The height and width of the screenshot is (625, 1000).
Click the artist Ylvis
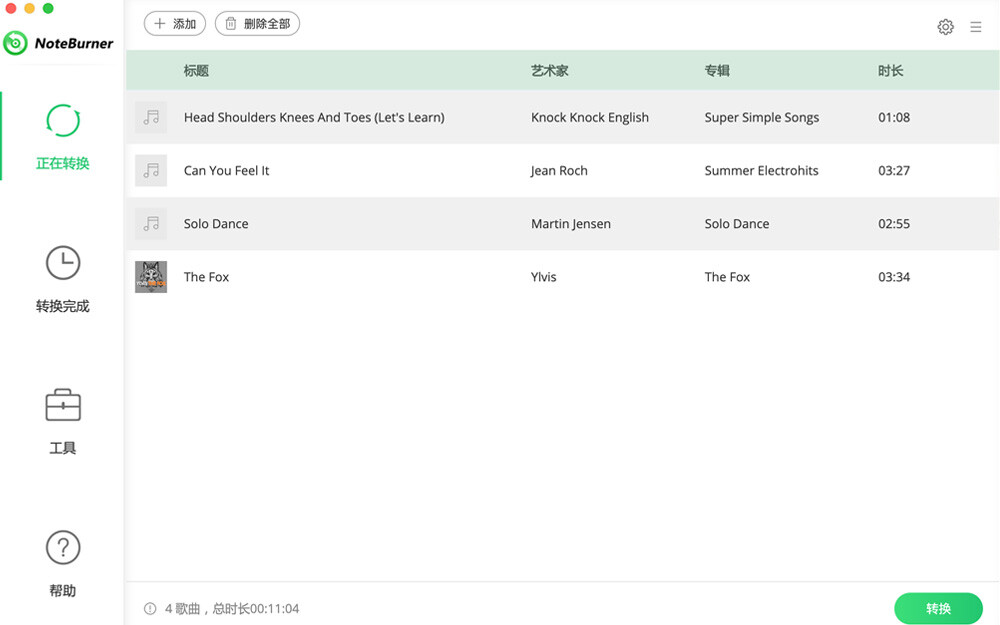point(543,277)
